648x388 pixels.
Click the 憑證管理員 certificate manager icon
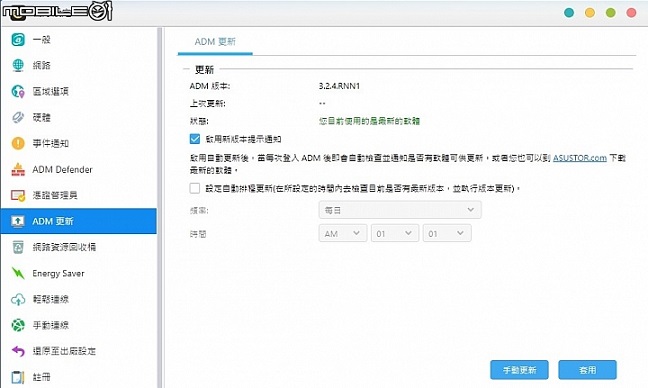tap(18, 195)
